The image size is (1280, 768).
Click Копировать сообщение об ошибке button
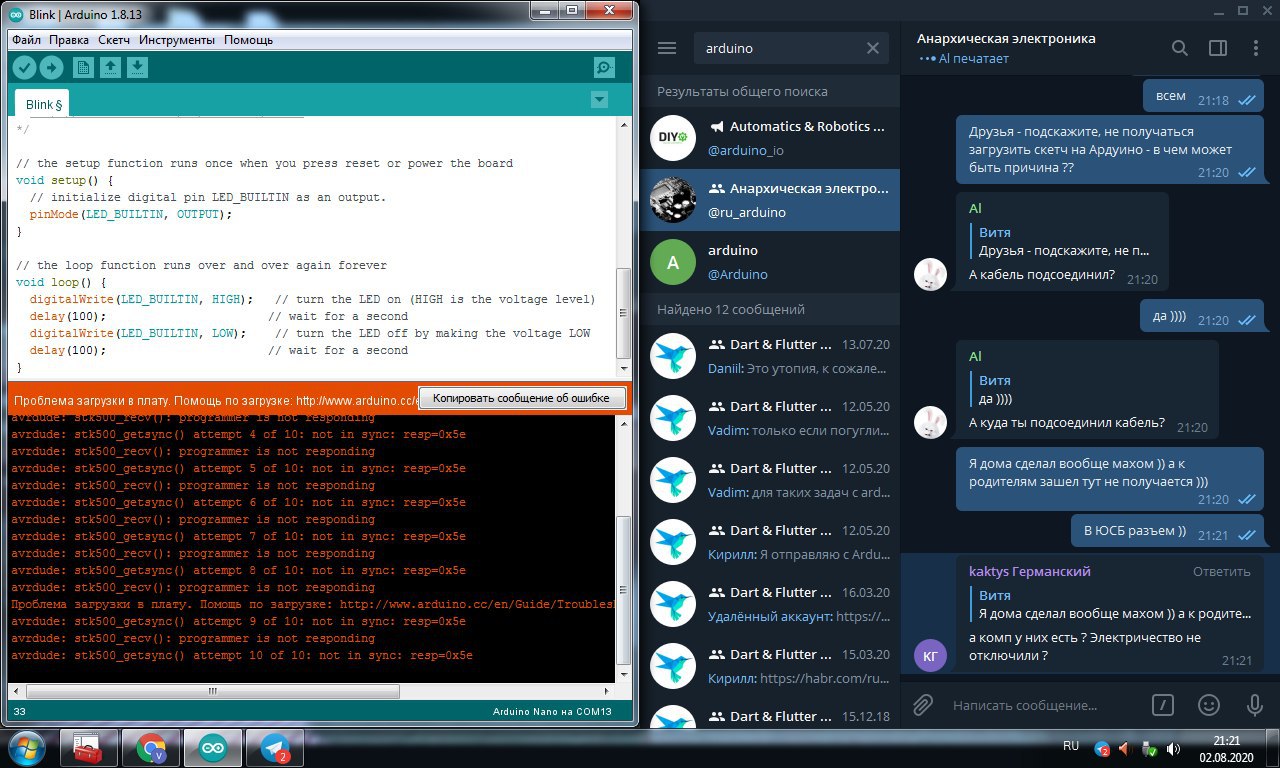[x=522, y=398]
